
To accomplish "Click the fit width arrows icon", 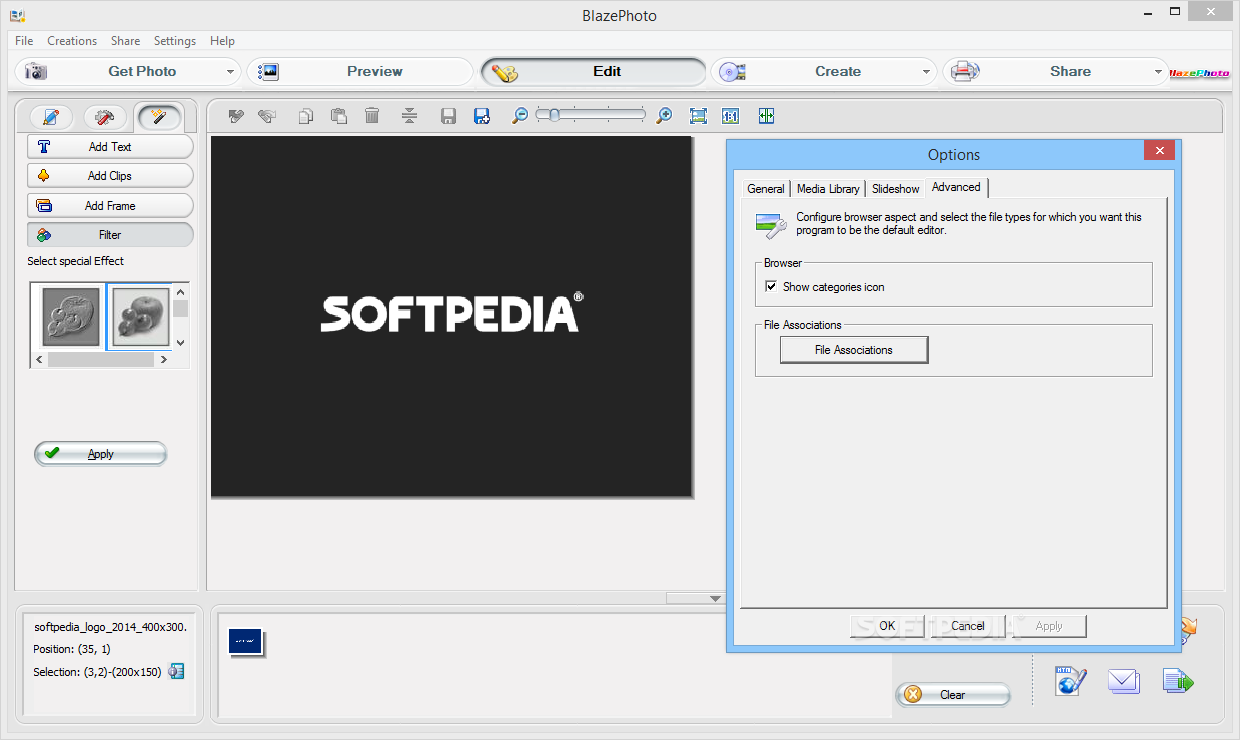I will [x=766, y=116].
